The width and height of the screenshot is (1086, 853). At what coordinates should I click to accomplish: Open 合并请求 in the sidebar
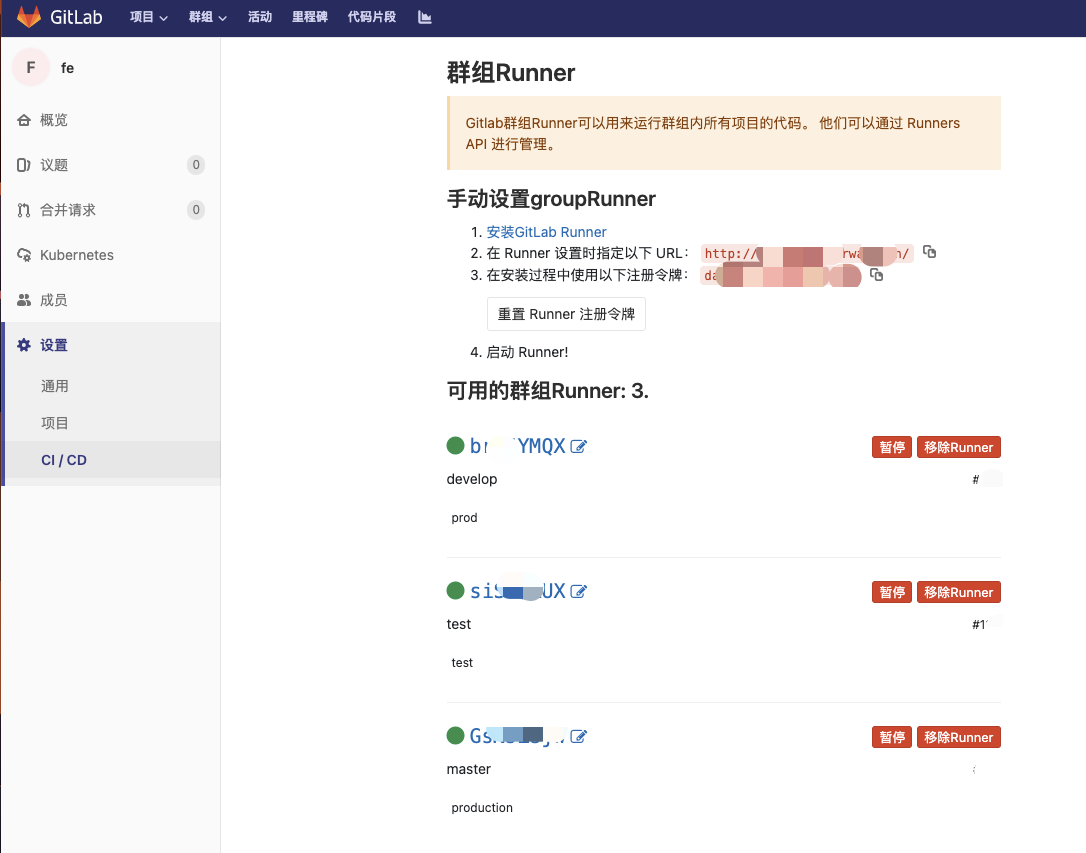[68, 210]
